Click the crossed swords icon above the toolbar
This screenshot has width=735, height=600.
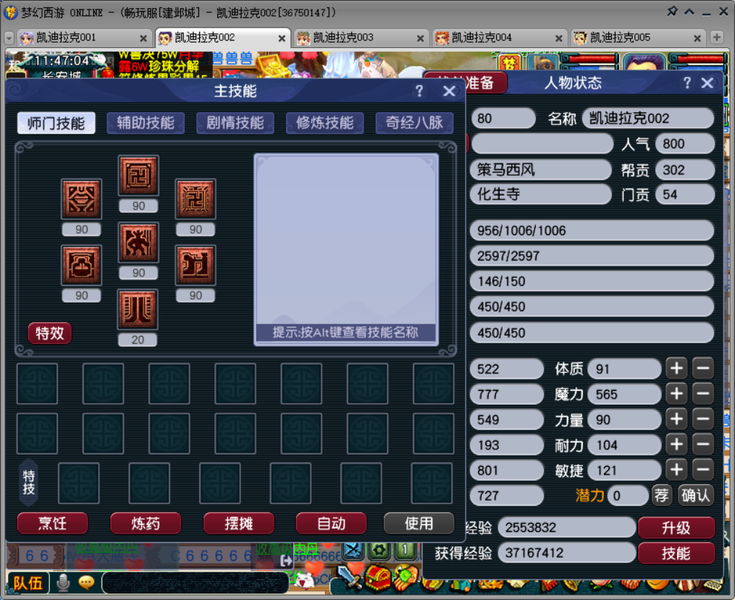coord(352,551)
